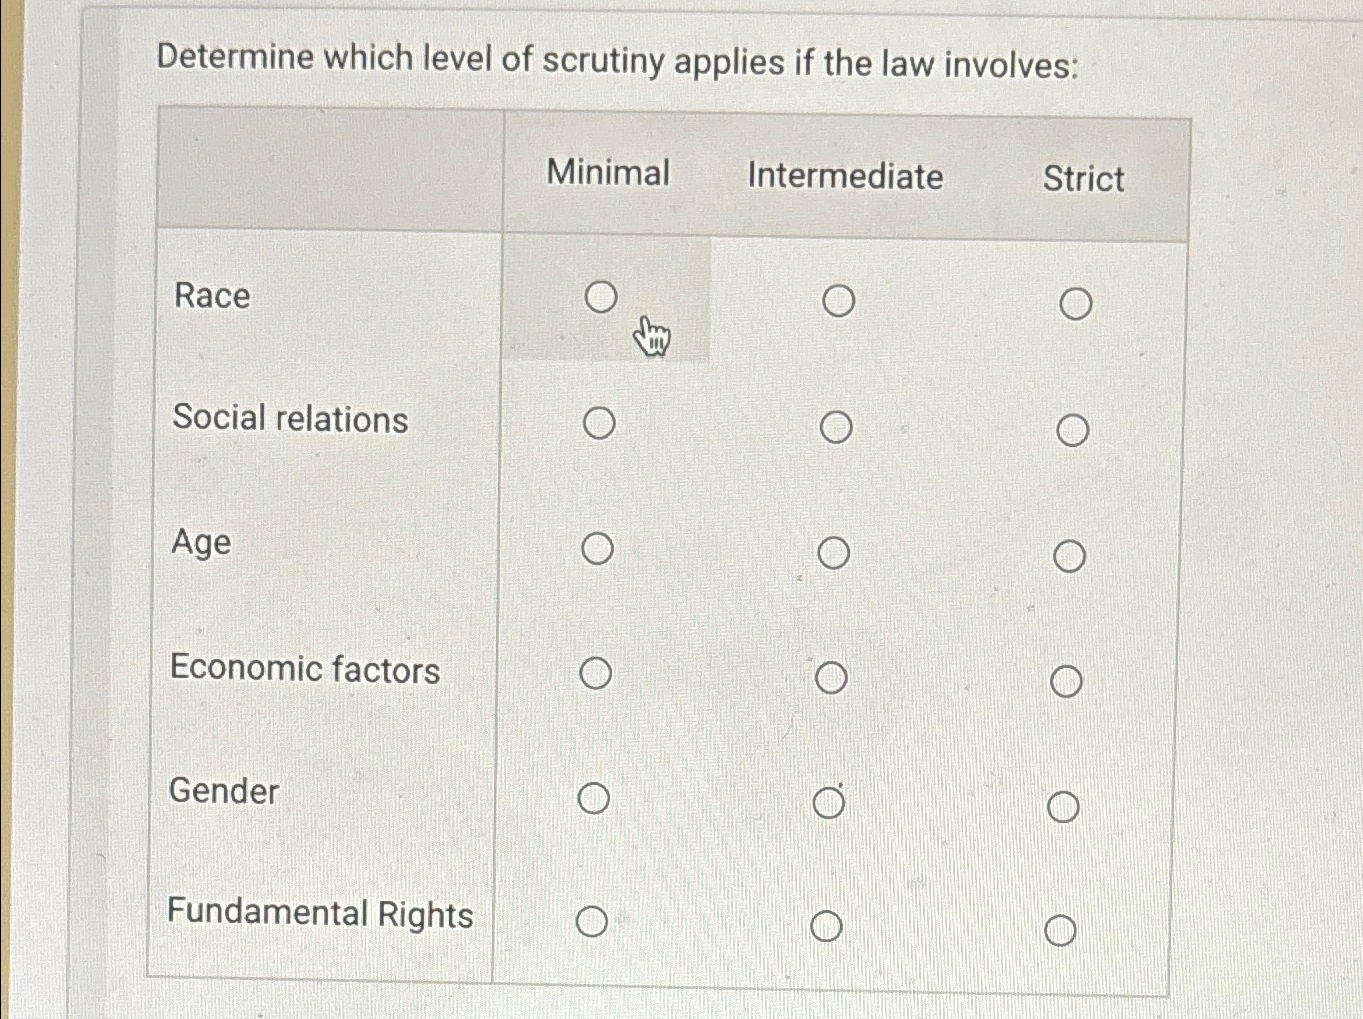The height and width of the screenshot is (1019, 1363).
Task: Select Minimal scrutiny for Race
Action: point(600,296)
